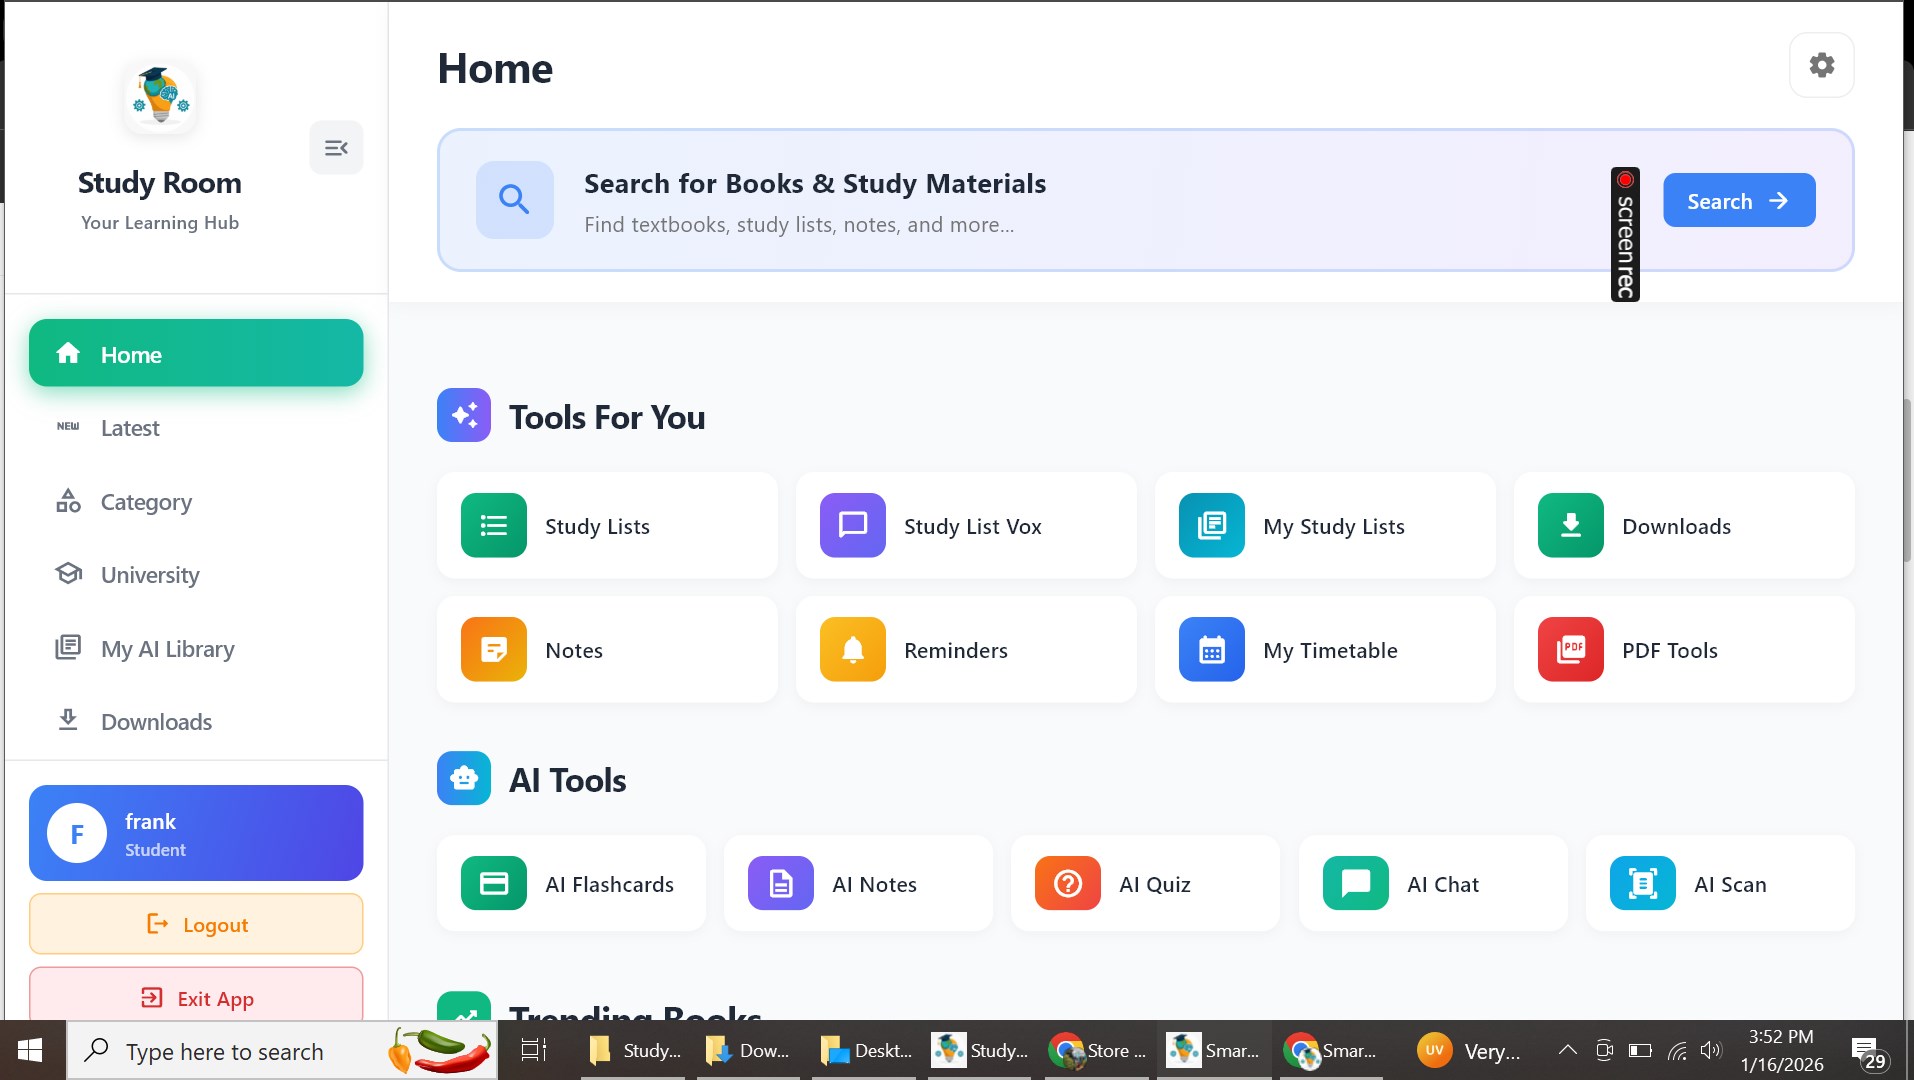Click the sparkle icon beside Tools For You
Screen dimensions: 1914x1080
[464, 415]
